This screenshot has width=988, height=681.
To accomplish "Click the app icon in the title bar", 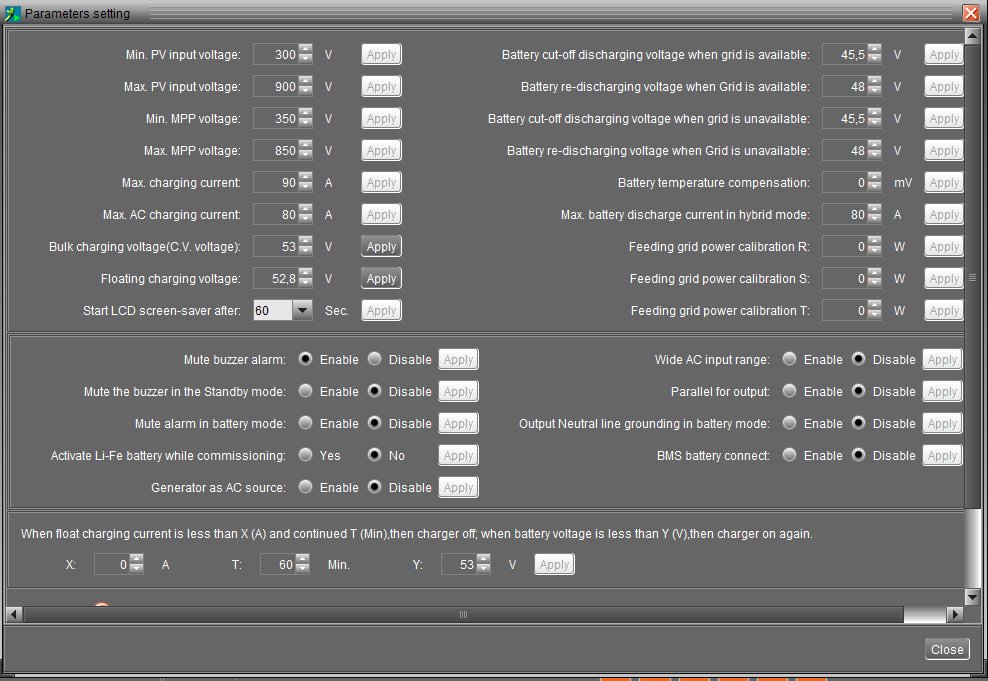I will click(x=12, y=13).
